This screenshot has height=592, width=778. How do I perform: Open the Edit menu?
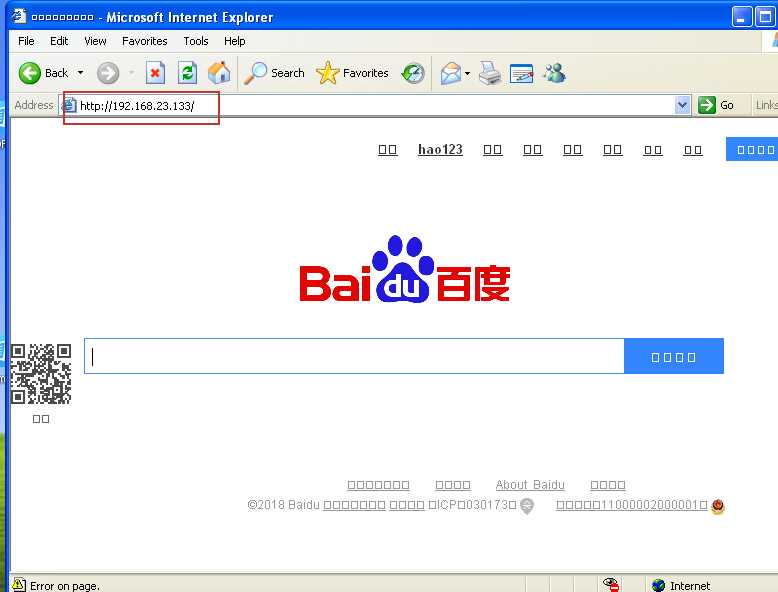(59, 41)
